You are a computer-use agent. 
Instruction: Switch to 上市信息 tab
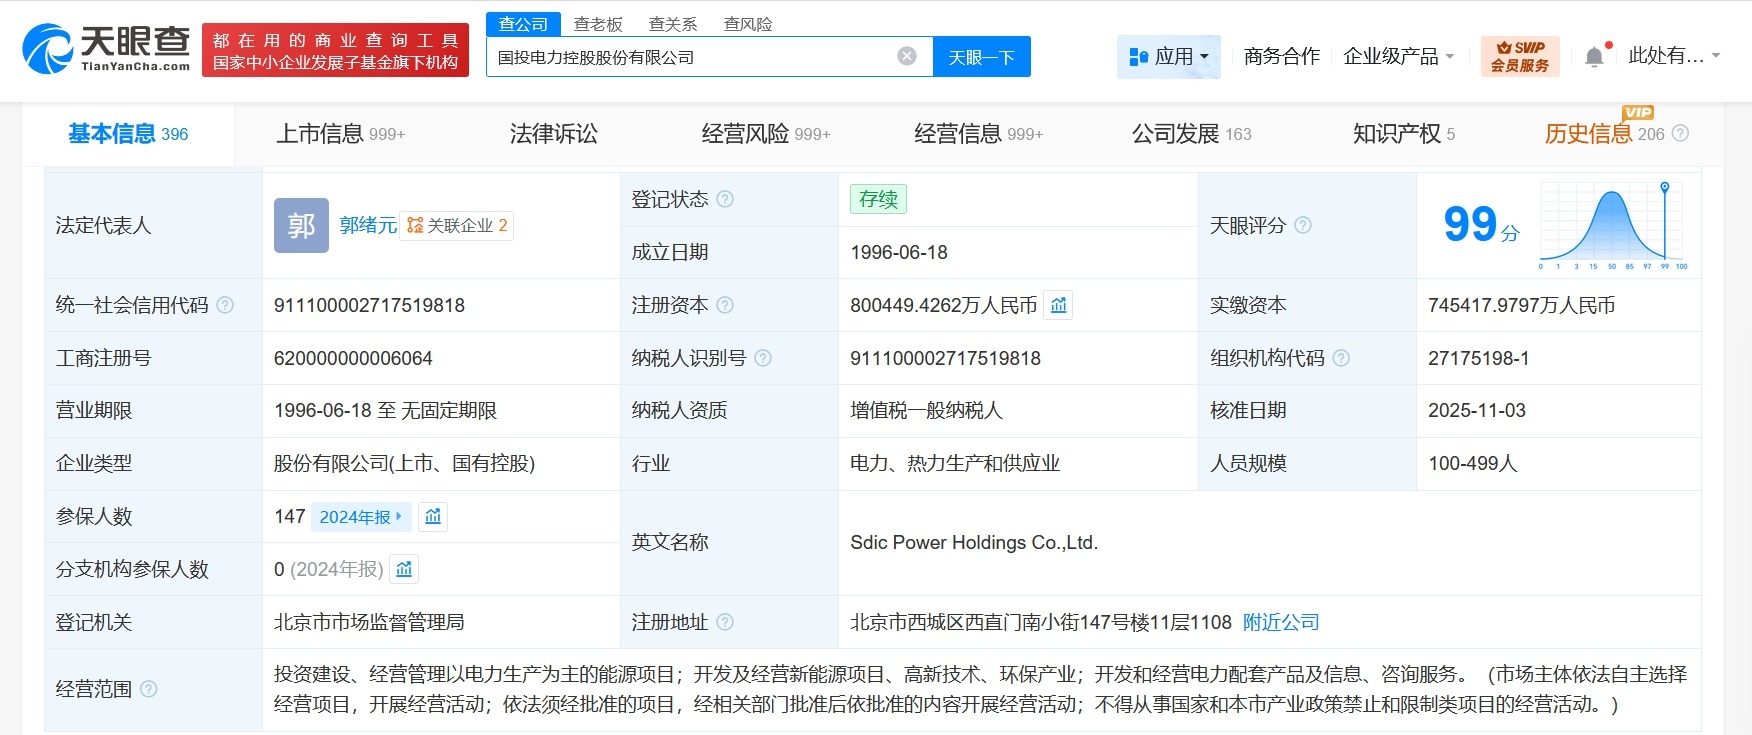(341, 133)
